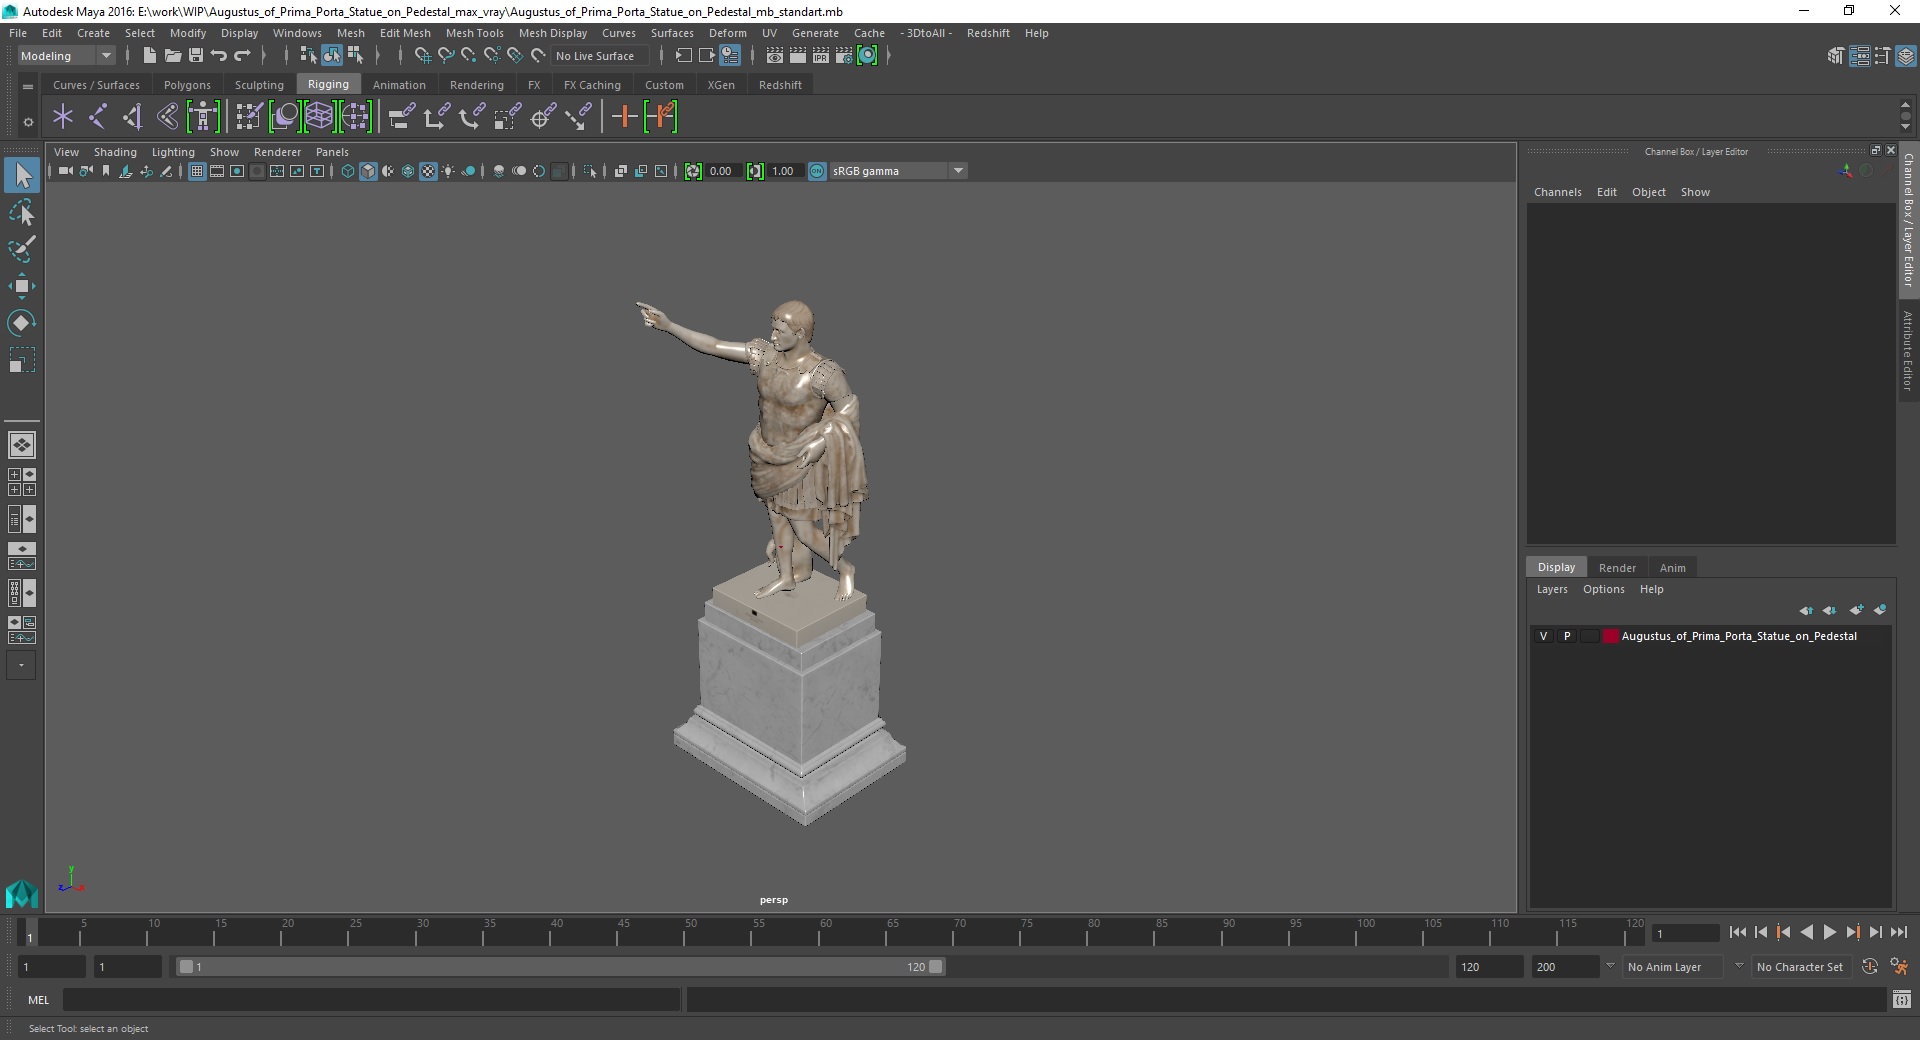Click the locator shelf icon
The height and width of the screenshot is (1040, 1920).
[x=63, y=117]
